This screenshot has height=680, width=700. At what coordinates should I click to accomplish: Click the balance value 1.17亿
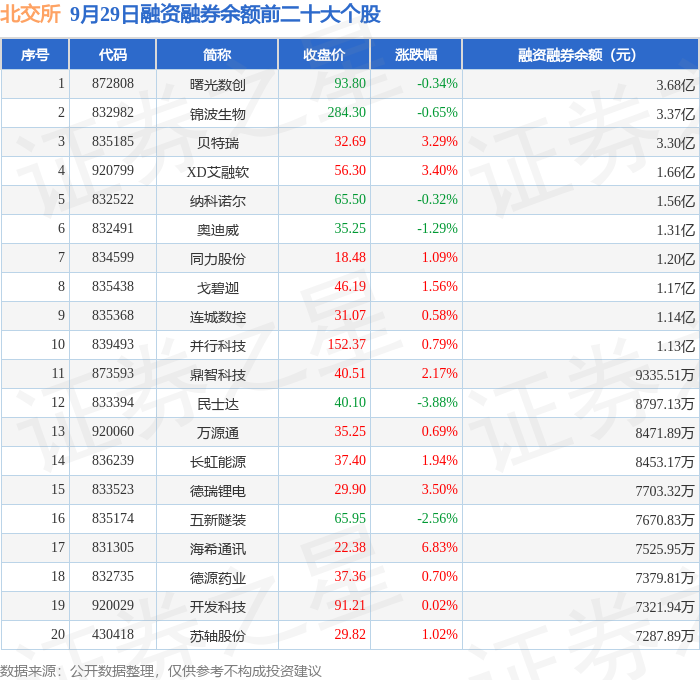(x=675, y=288)
